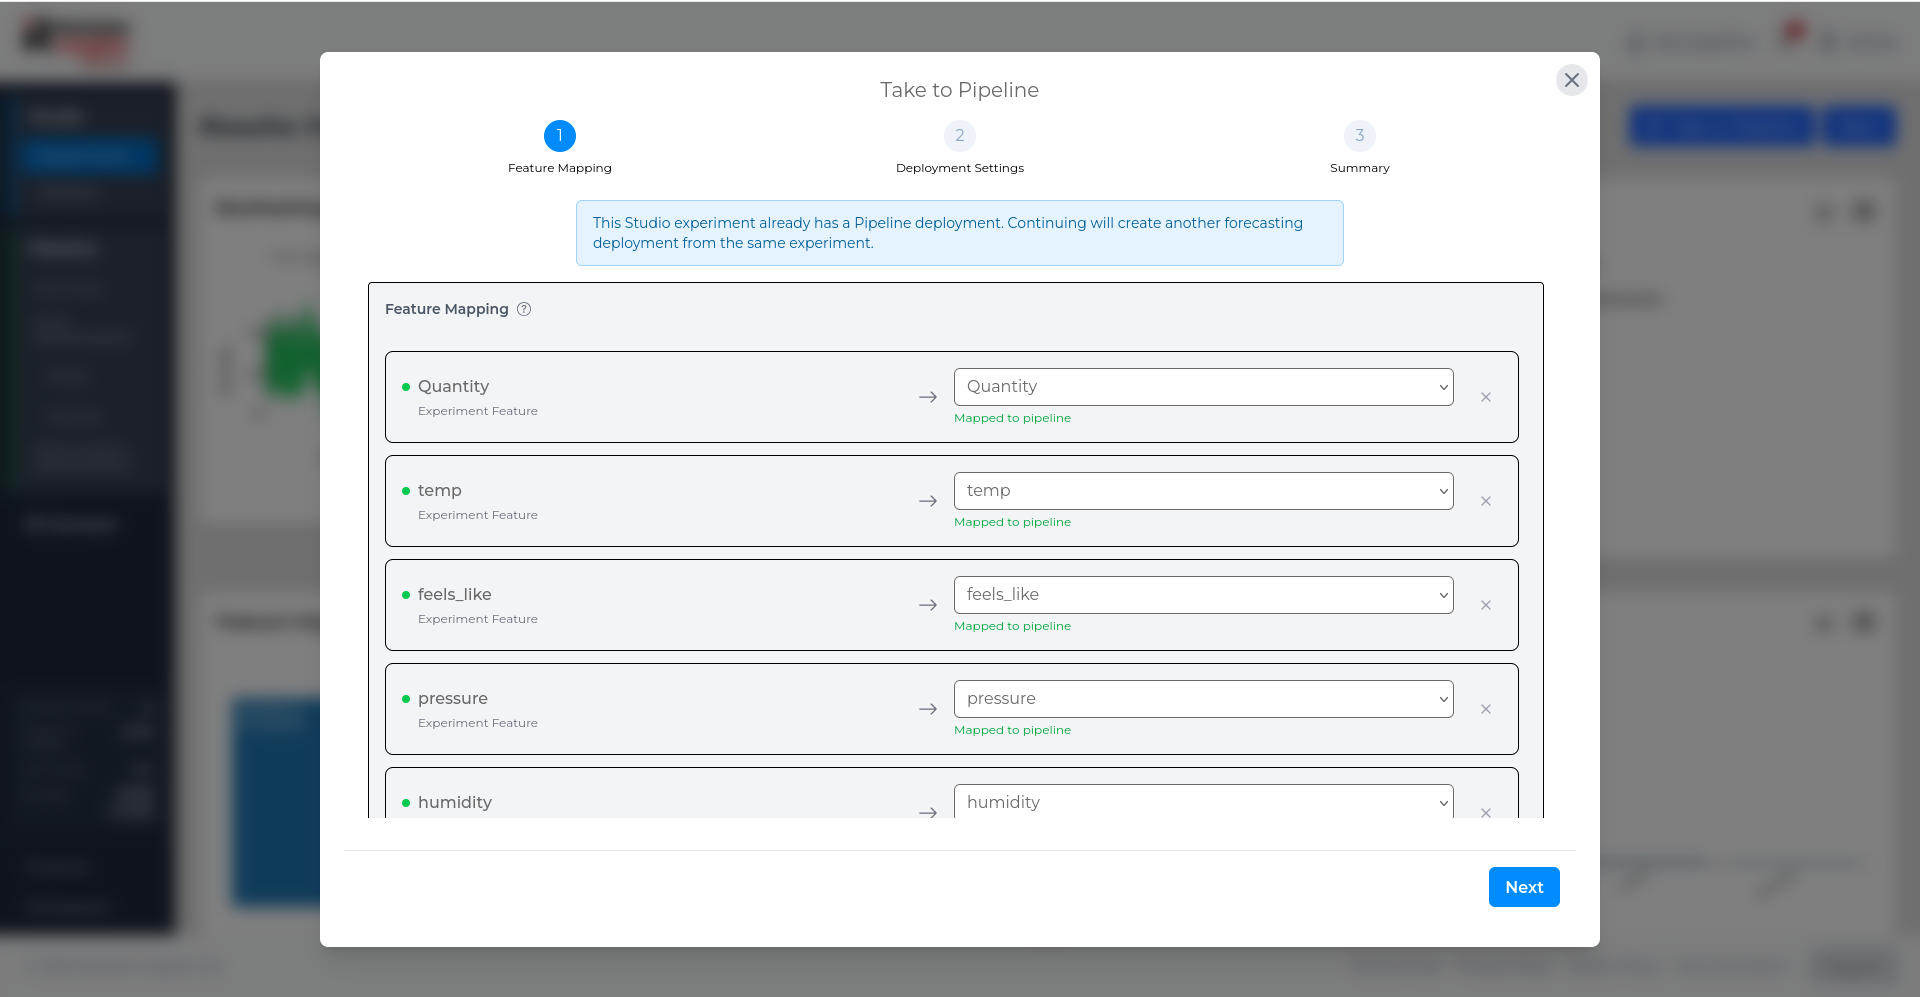Screen dimensions: 1920x997
Task: Click 'Mapped to pipeline' under Quantity
Action: [1012, 418]
